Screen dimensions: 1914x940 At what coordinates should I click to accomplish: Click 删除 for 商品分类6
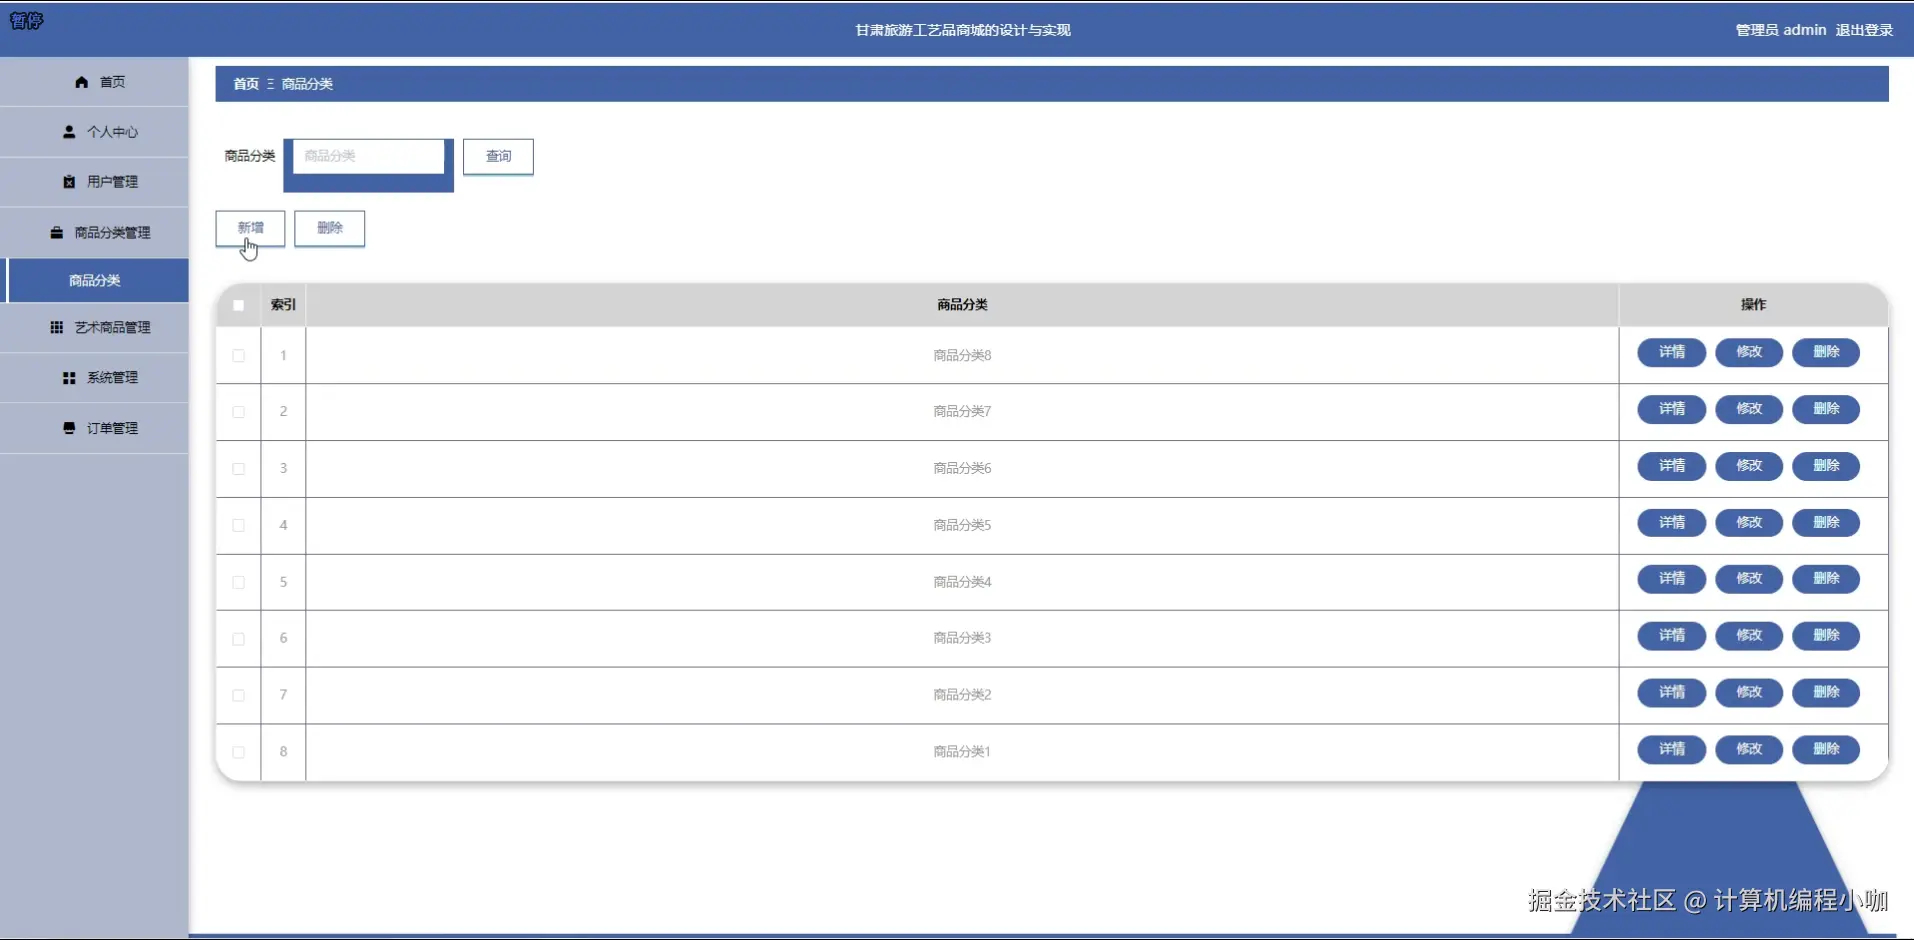tap(1826, 466)
